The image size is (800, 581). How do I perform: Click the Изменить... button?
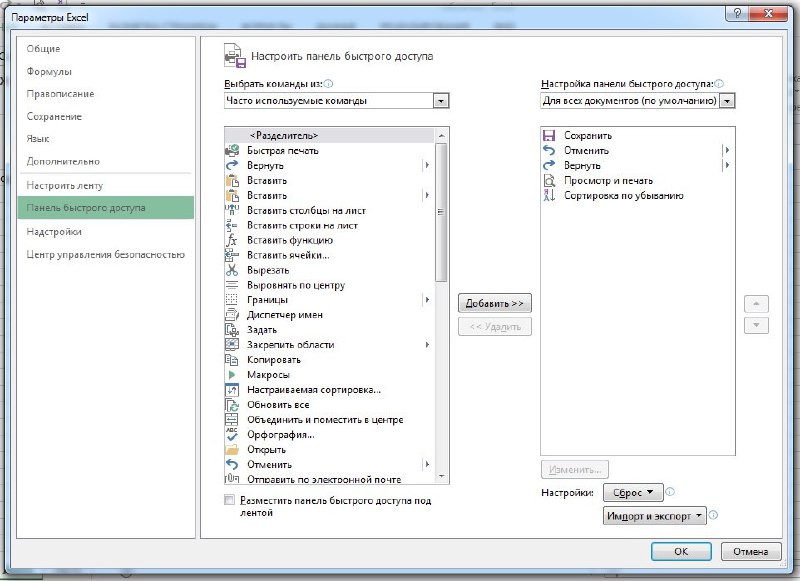(x=574, y=469)
